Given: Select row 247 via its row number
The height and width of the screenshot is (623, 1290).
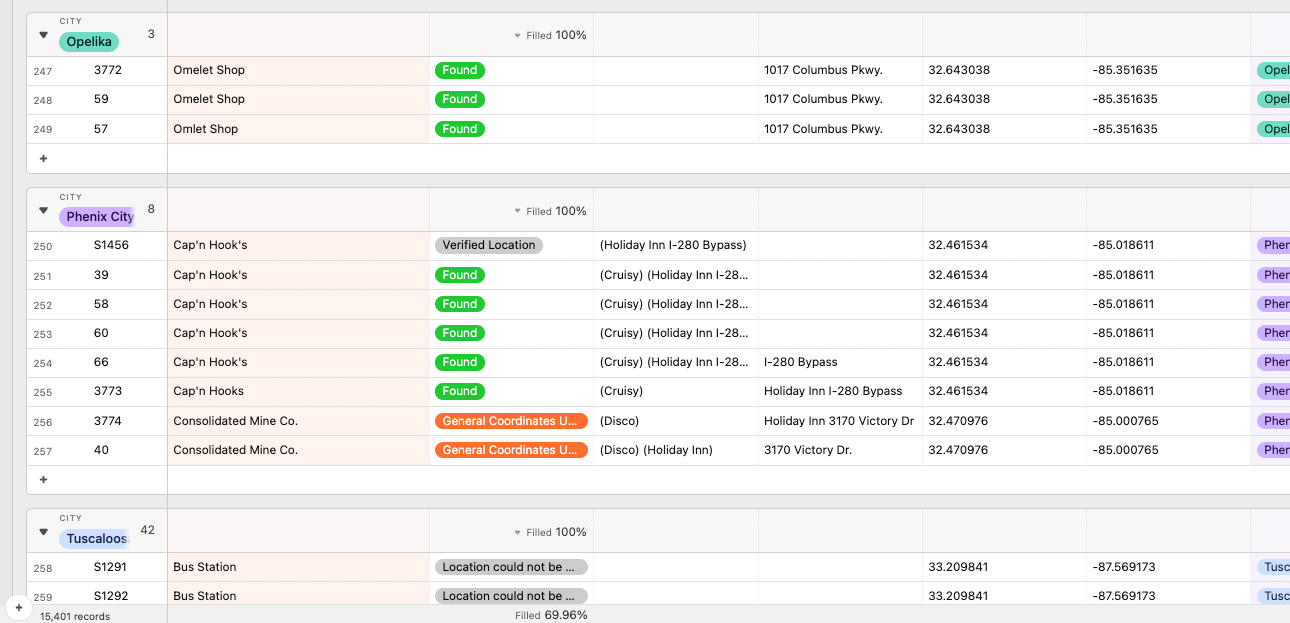Looking at the screenshot, I should click(43, 71).
